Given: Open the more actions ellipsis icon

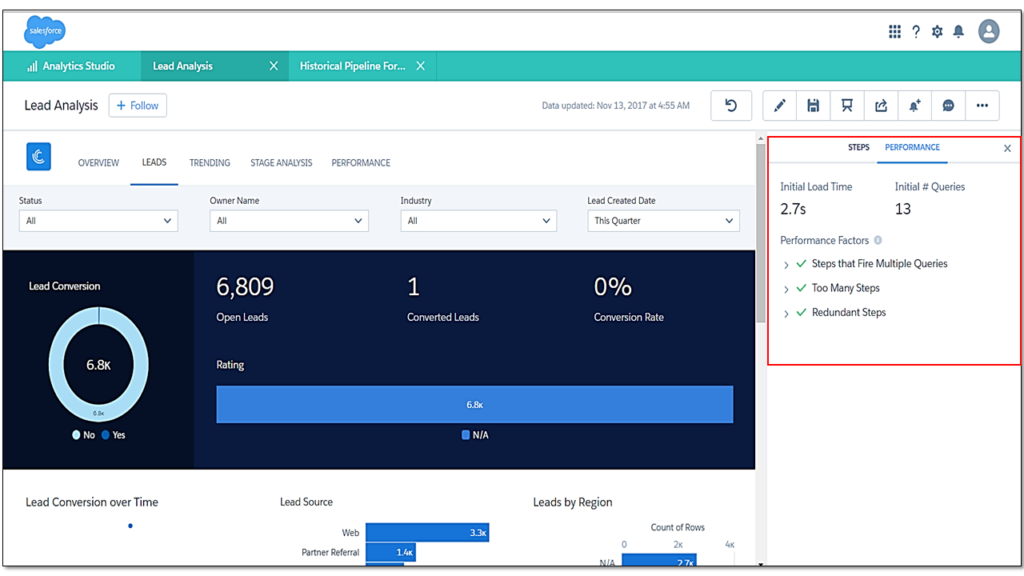Looking at the screenshot, I should (982, 106).
